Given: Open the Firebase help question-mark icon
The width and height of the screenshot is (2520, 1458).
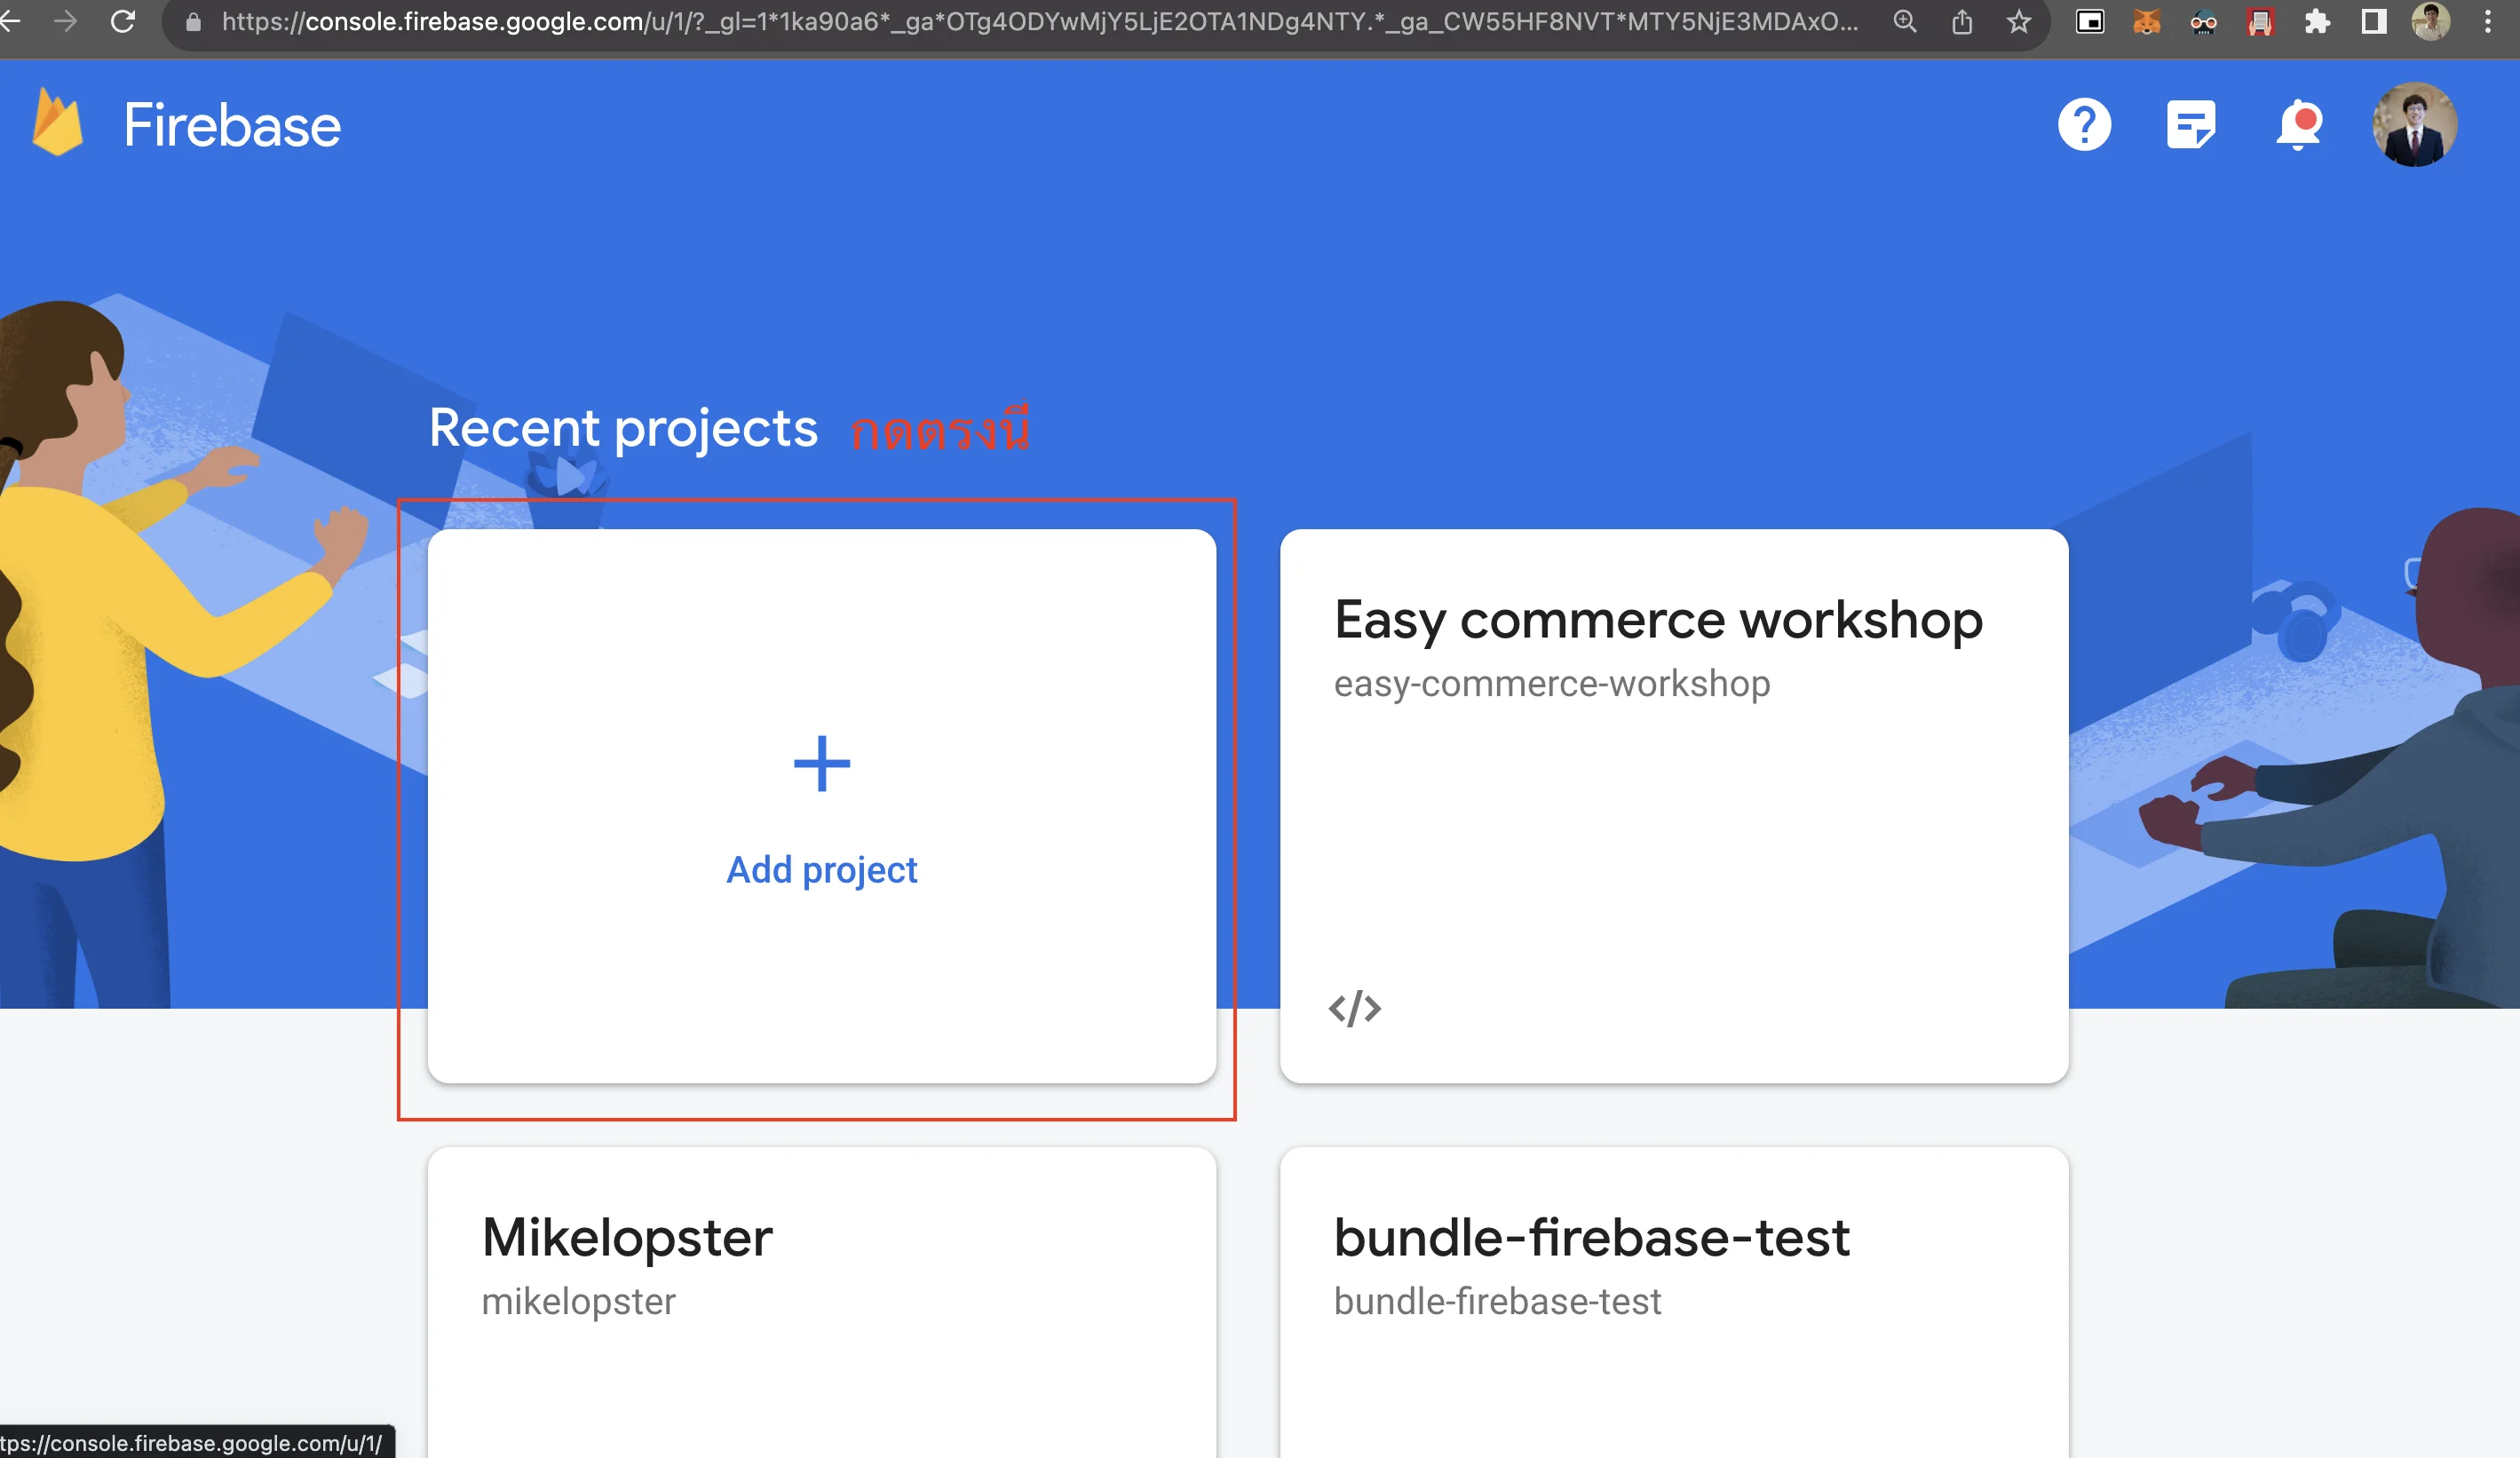Looking at the screenshot, I should click(x=2084, y=125).
